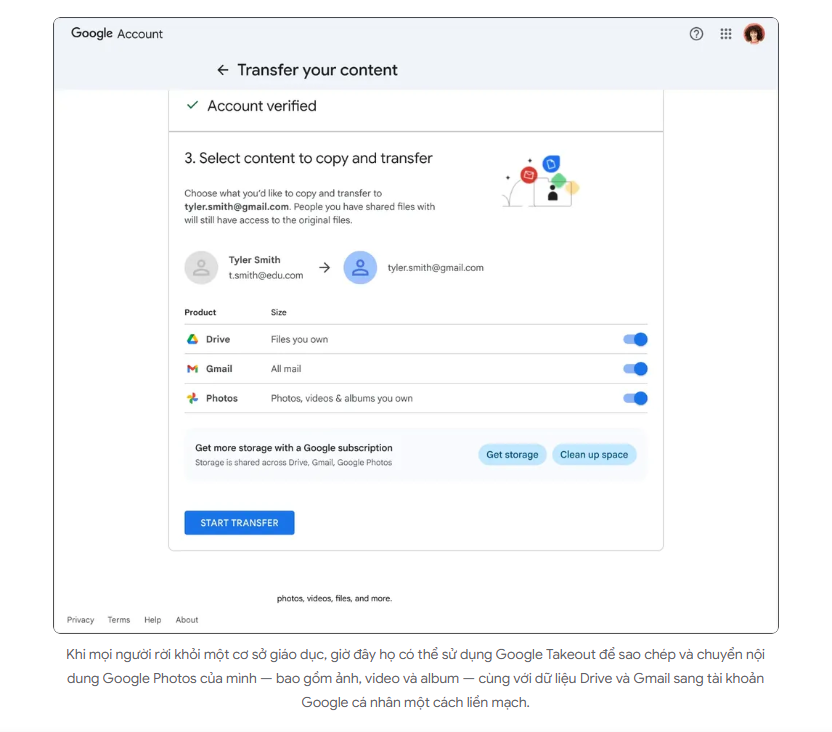The height and width of the screenshot is (732, 832).
Task: Turn off the Gmail transfer toggle
Action: pyautogui.click(x=636, y=369)
